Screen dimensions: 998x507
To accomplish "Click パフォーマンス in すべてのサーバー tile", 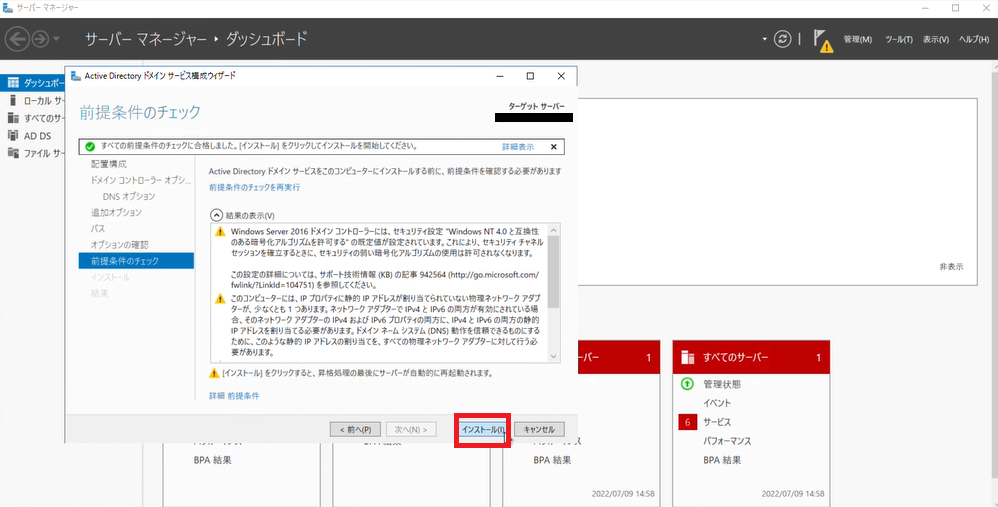I will (x=727, y=441).
